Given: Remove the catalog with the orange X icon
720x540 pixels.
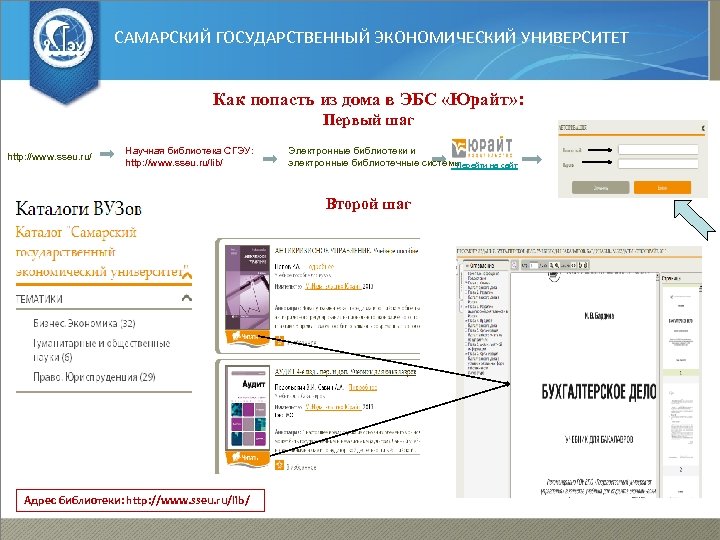Looking at the screenshot, I should pyautogui.click(x=187, y=274).
